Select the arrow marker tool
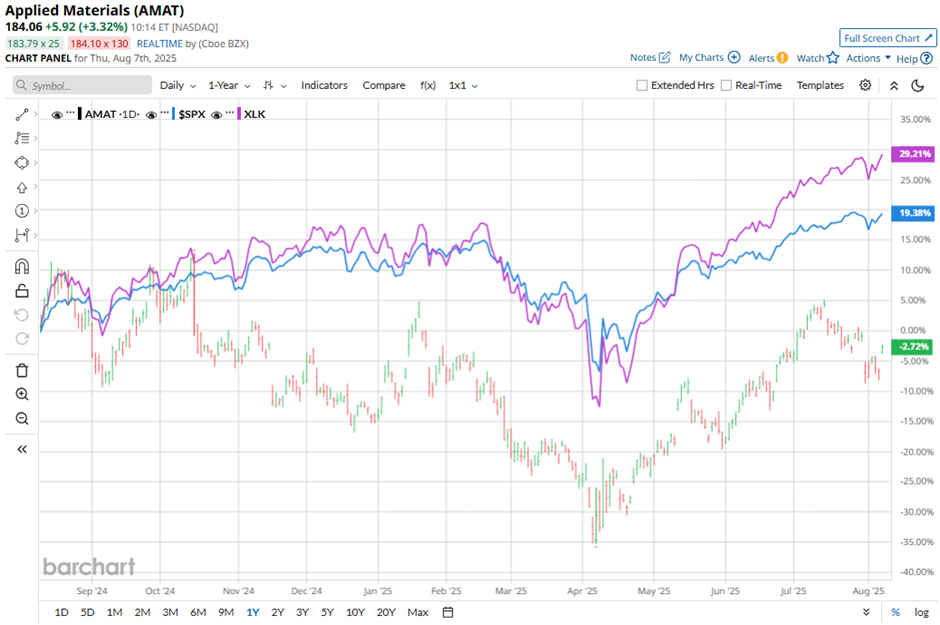This screenshot has width=940, height=625. click(x=22, y=188)
